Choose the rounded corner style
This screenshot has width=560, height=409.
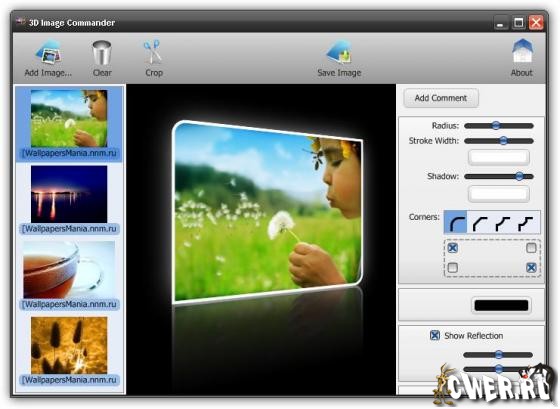(x=456, y=222)
